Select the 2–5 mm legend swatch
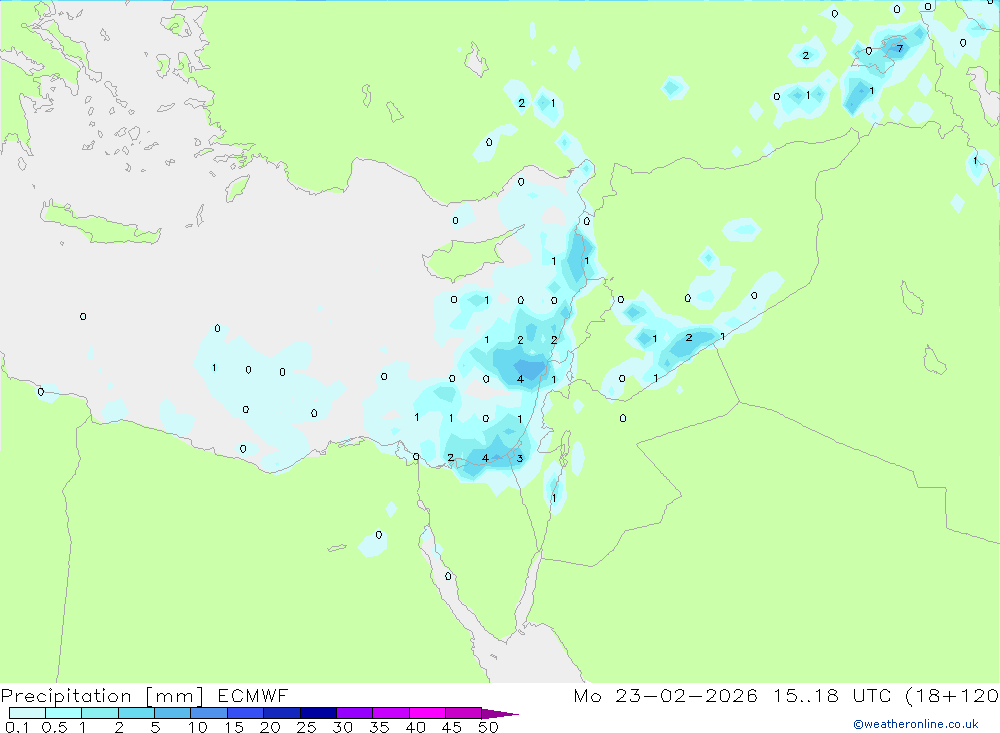Image resolution: width=1000 pixels, height=733 pixels. click(x=136, y=713)
